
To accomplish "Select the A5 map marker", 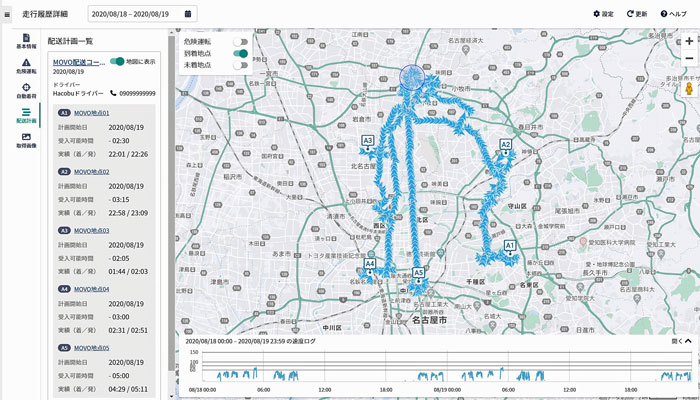I will [x=418, y=275].
